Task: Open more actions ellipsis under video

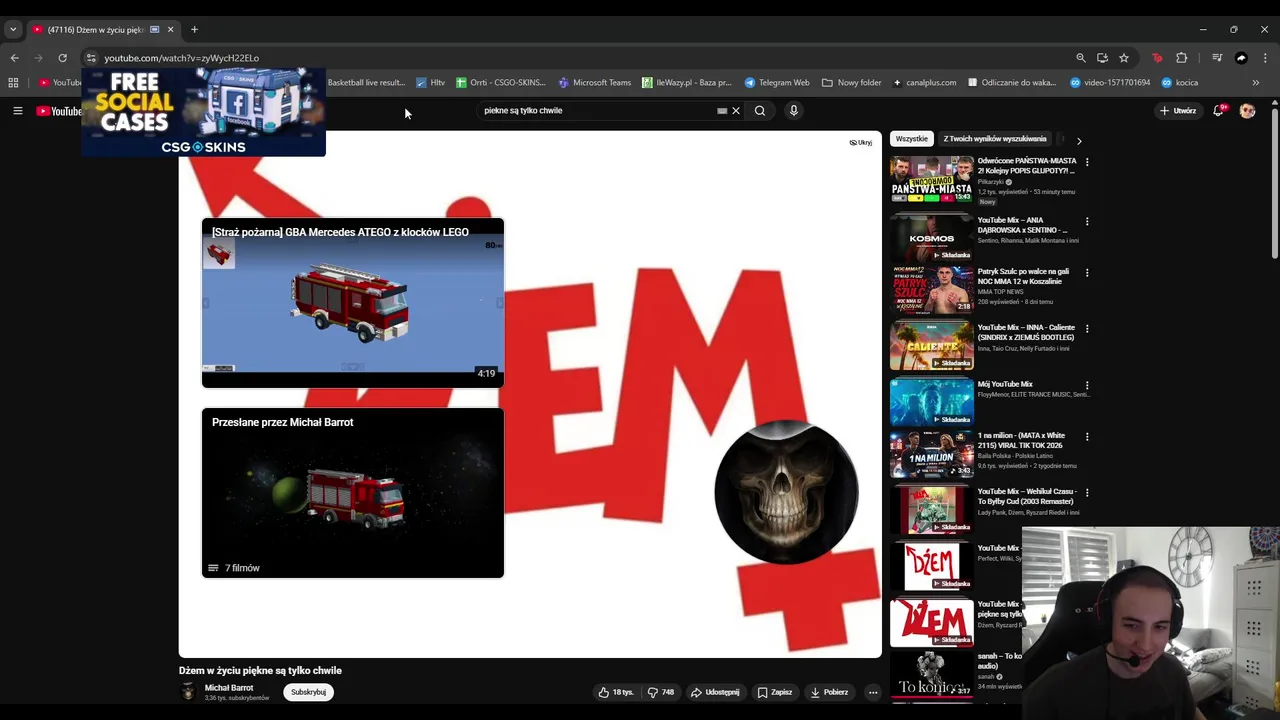Action: 873,692
